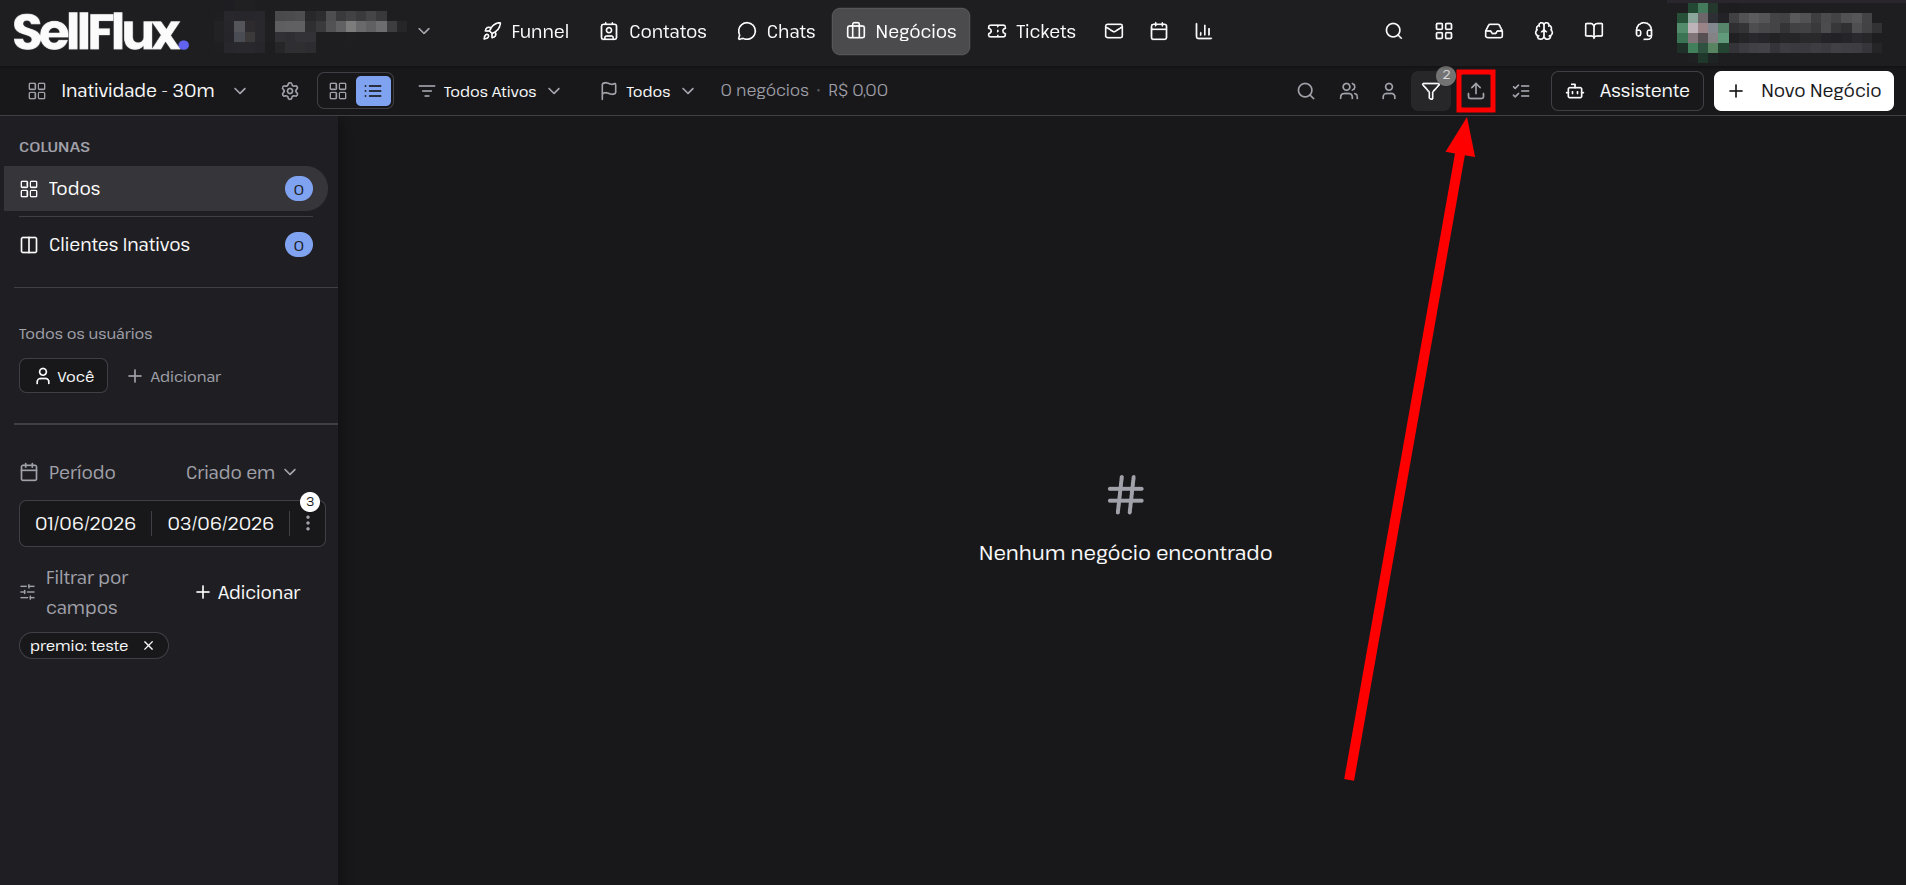
Task: Remove the premio: teste filter chip
Action: pos(148,646)
